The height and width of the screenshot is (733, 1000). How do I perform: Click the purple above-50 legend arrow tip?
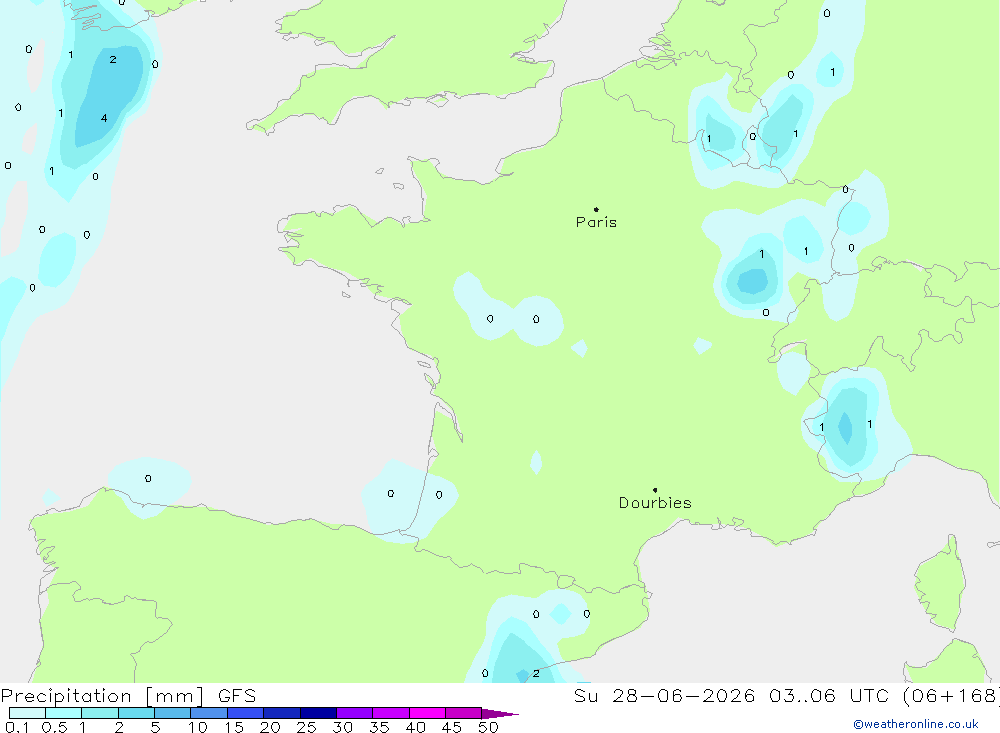point(499,714)
